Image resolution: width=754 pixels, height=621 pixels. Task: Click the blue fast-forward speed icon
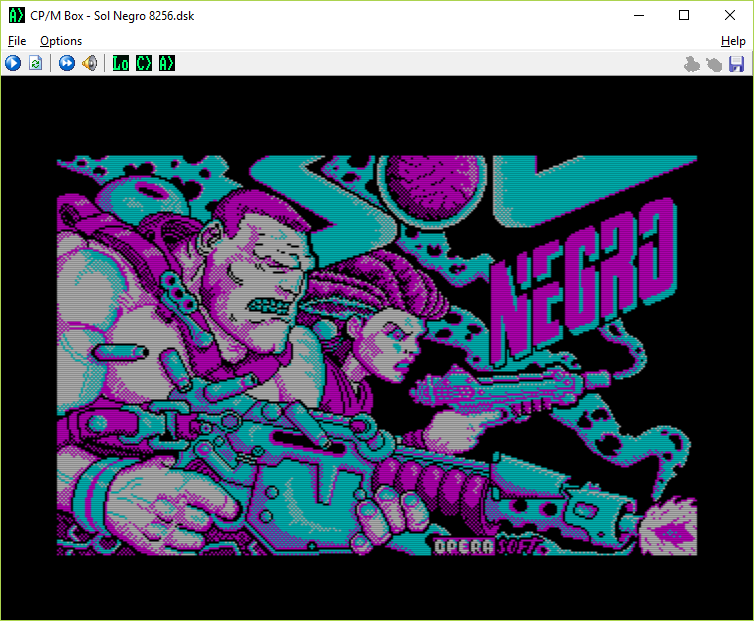click(67, 63)
